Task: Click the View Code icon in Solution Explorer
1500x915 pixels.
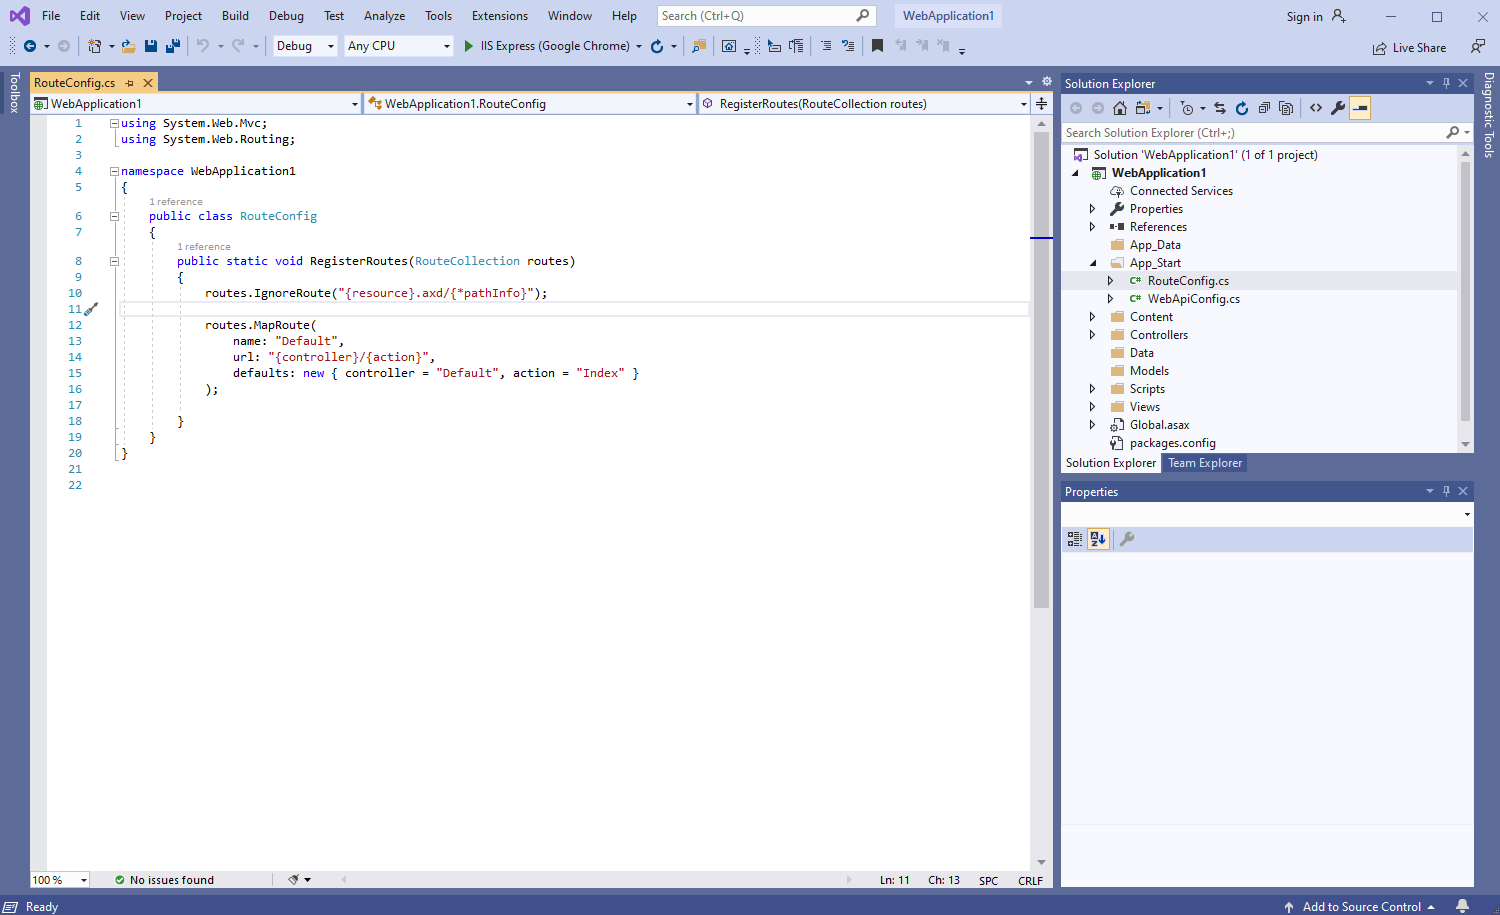Action: tap(1316, 108)
